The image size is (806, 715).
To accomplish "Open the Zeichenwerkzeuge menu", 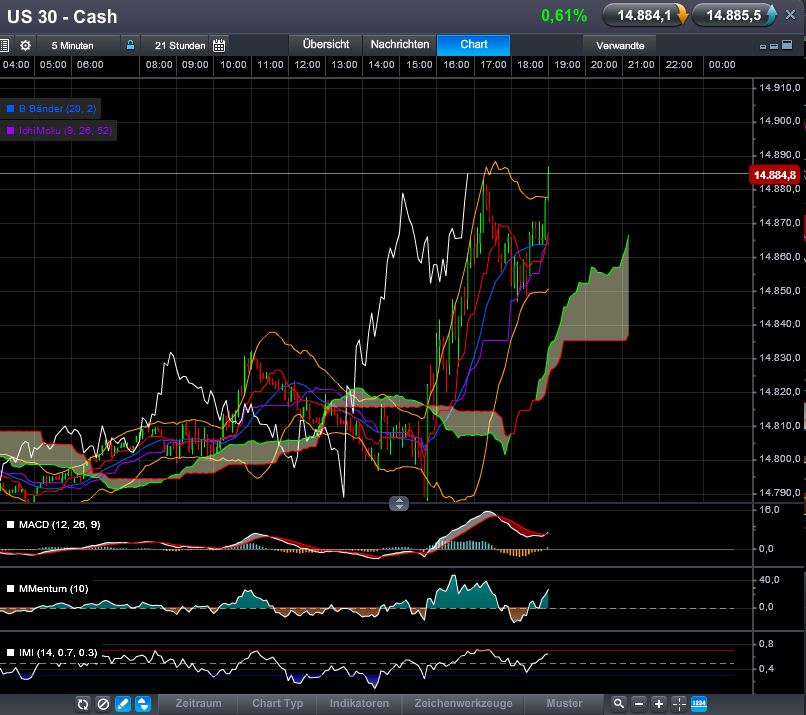I will coord(463,703).
